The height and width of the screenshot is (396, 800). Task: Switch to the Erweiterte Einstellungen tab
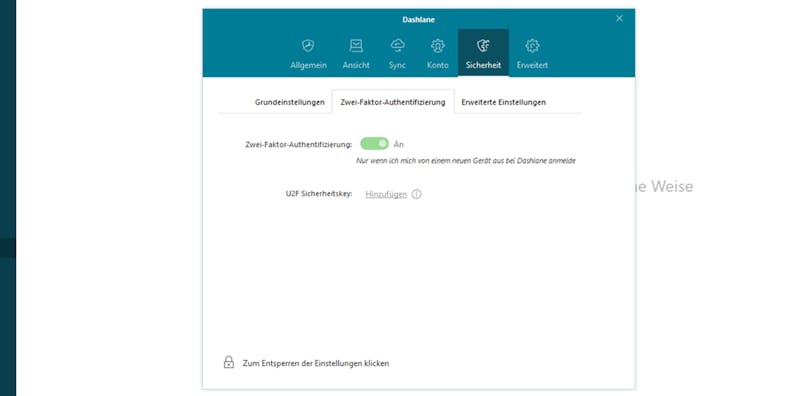[504, 102]
